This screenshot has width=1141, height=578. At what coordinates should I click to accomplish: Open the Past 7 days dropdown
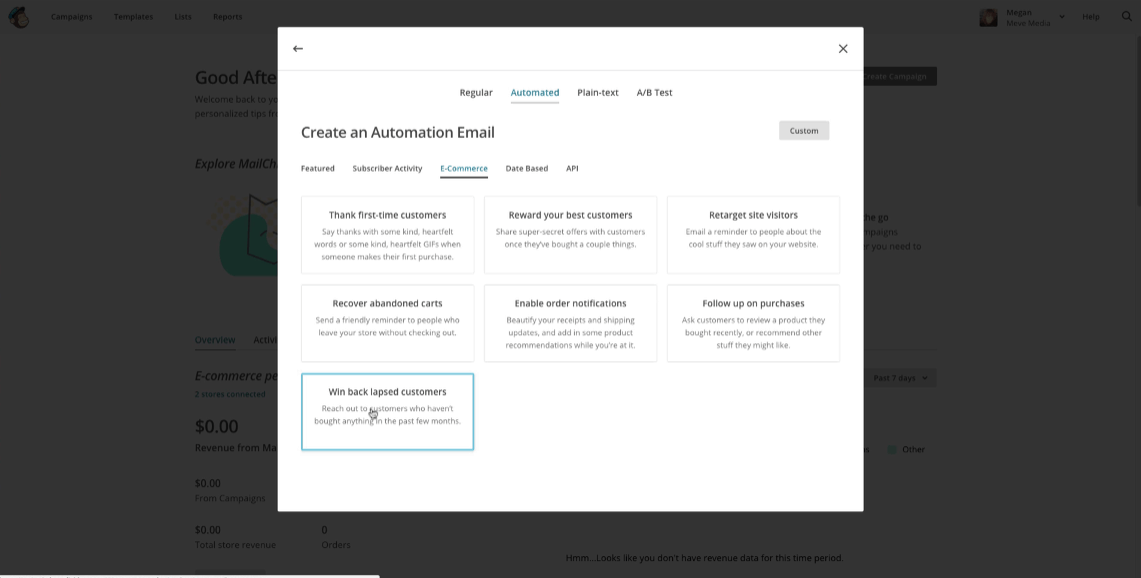click(900, 378)
